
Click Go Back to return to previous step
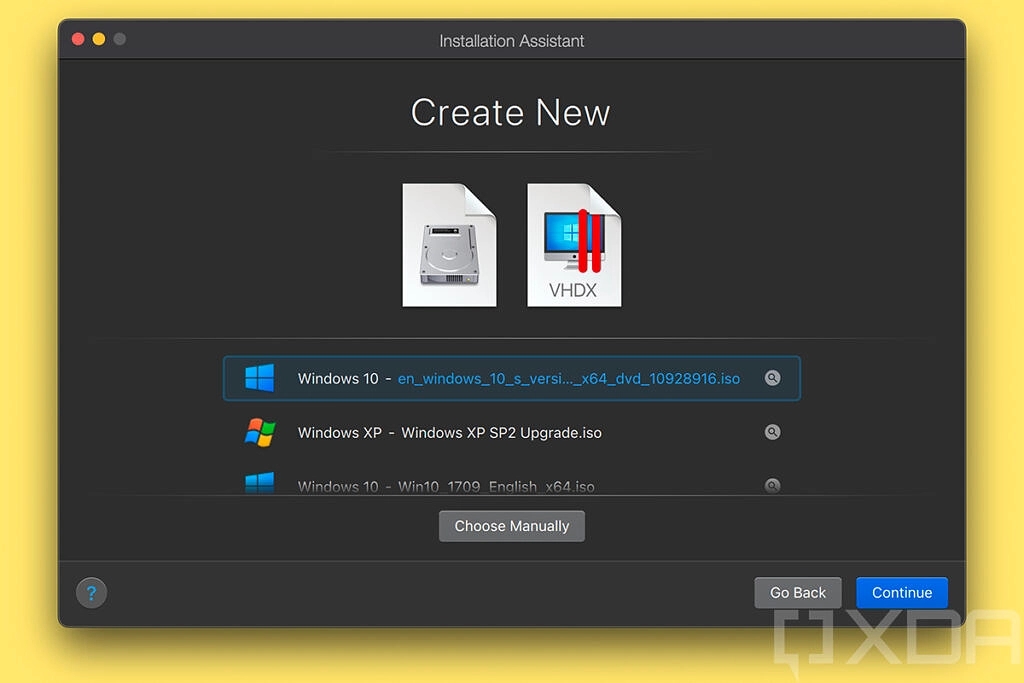point(797,592)
